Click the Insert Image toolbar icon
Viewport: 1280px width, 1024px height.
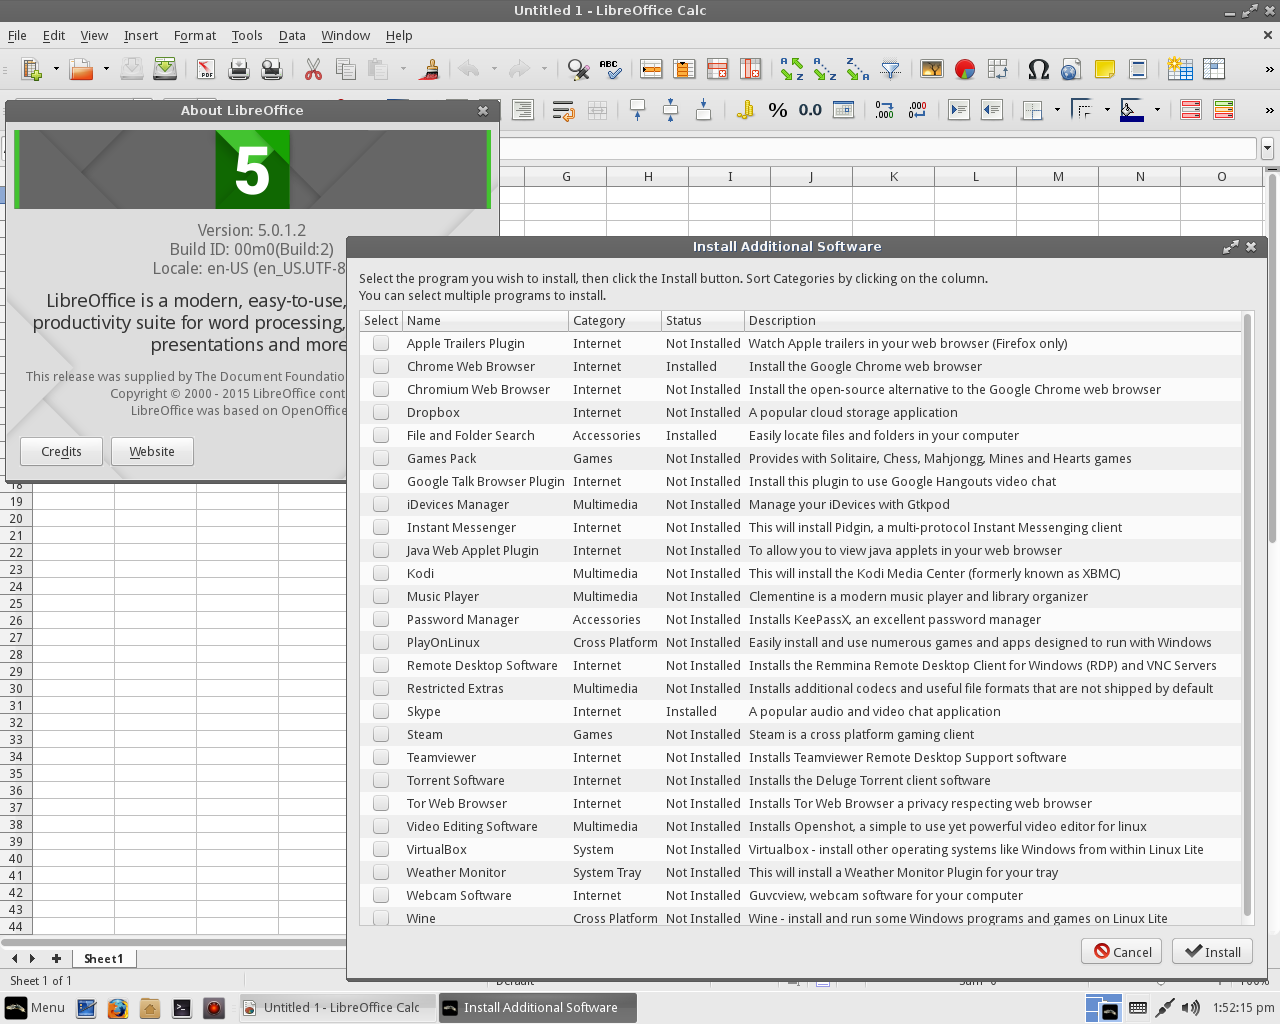tap(932, 69)
